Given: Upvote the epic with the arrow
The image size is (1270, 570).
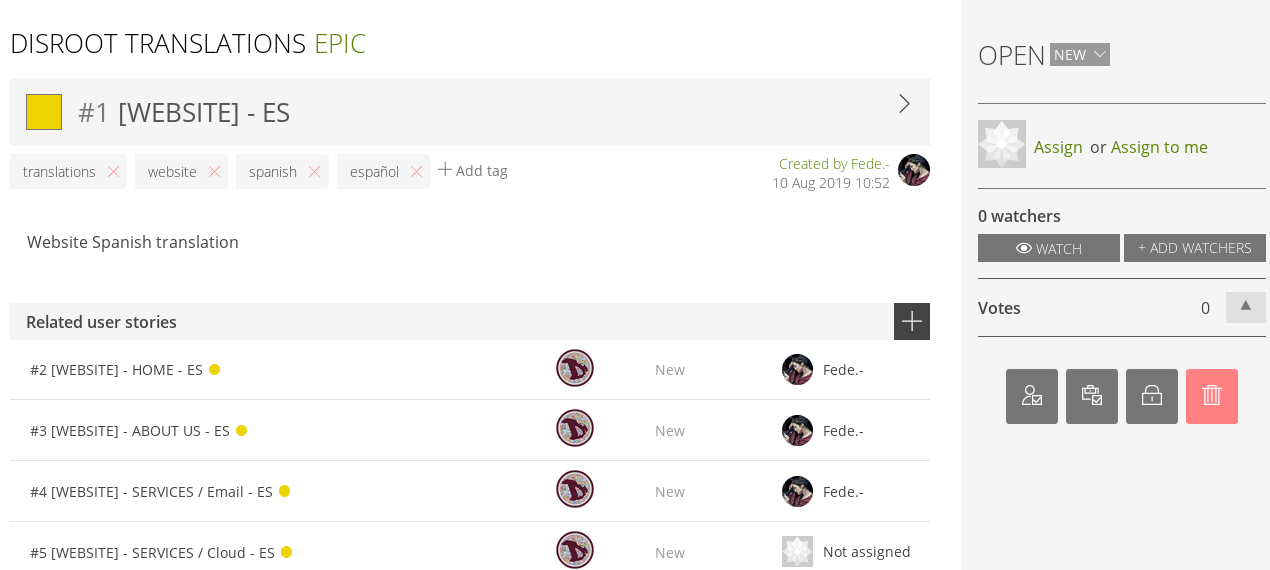Looking at the screenshot, I should (1245, 307).
